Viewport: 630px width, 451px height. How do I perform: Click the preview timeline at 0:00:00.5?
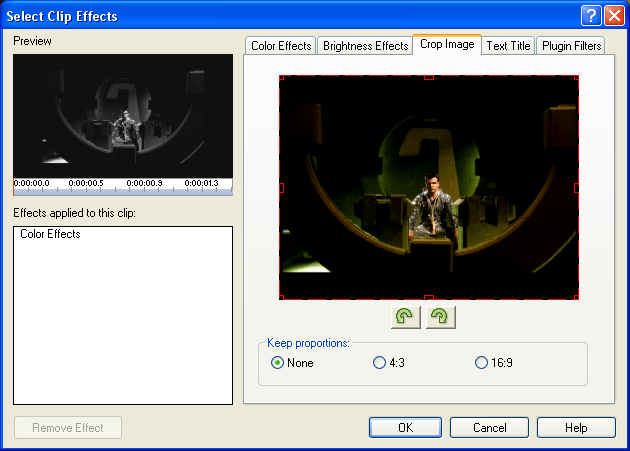[86, 183]
